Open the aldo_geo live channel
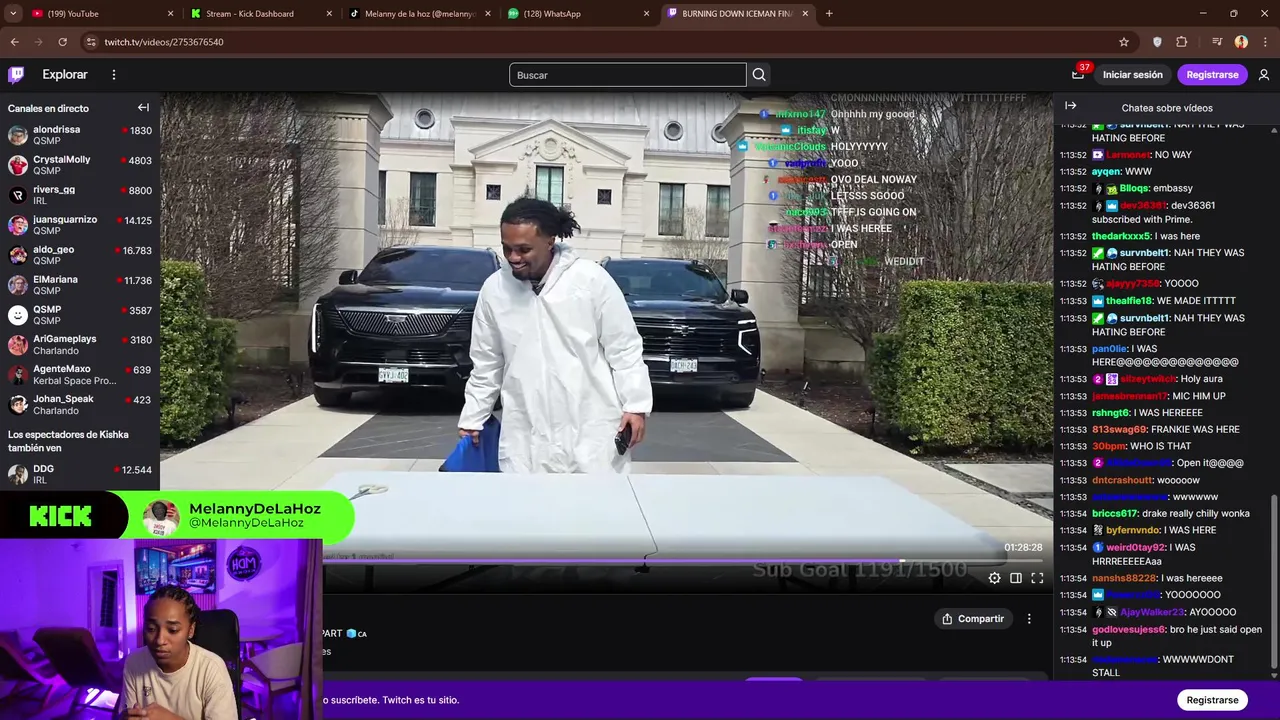1280x720 pixels. point(80,255)
